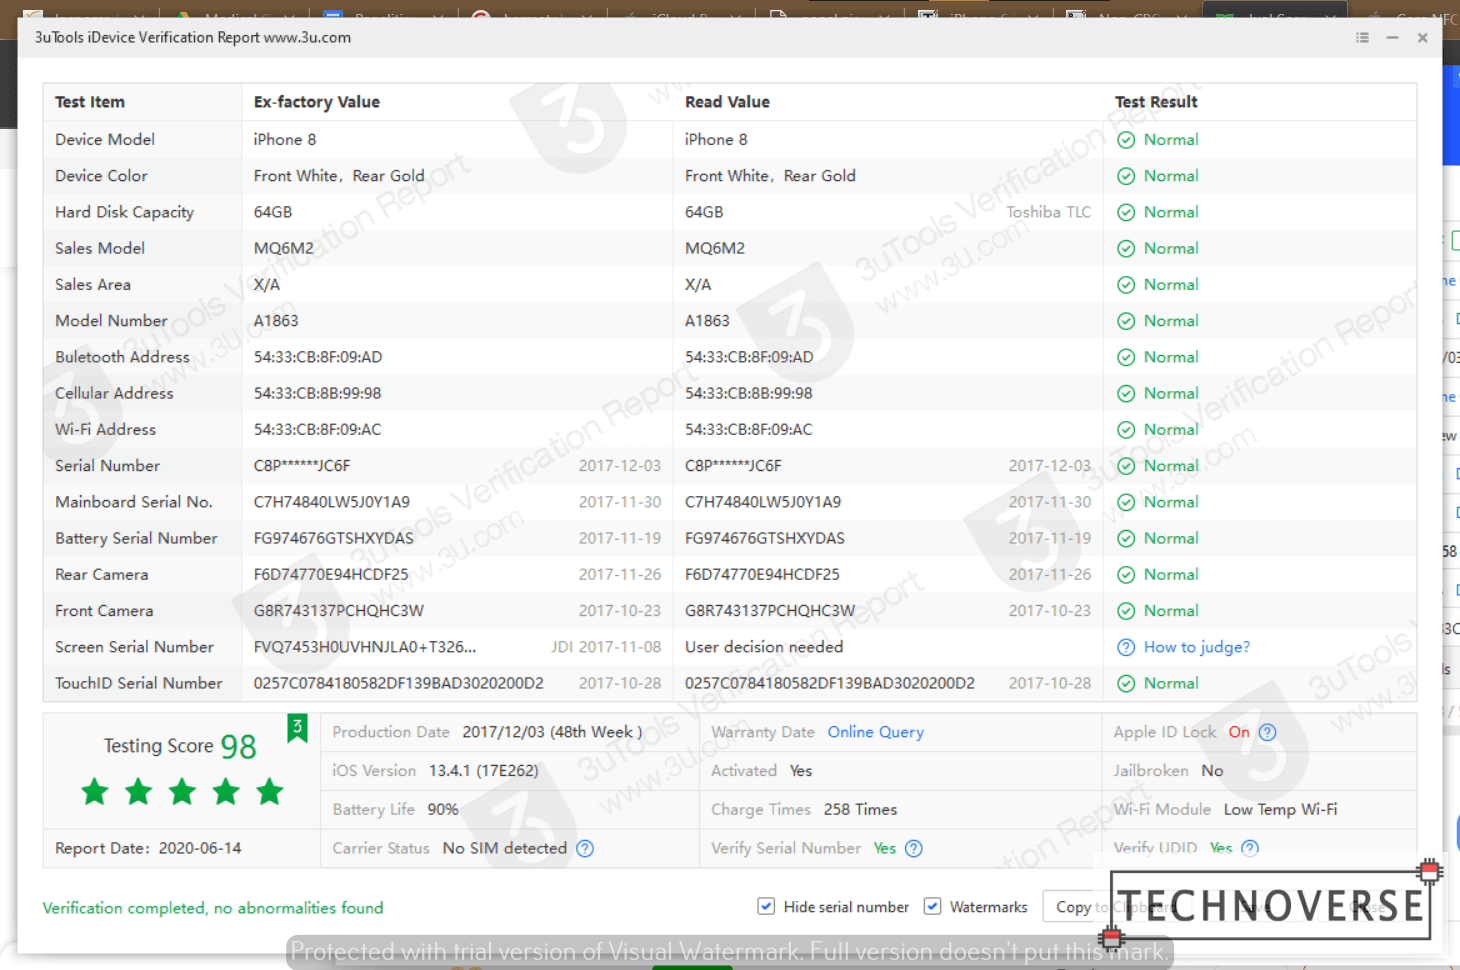Click Activated Yes value
This screenshot has height=970, width=1460.
[801, 771]
